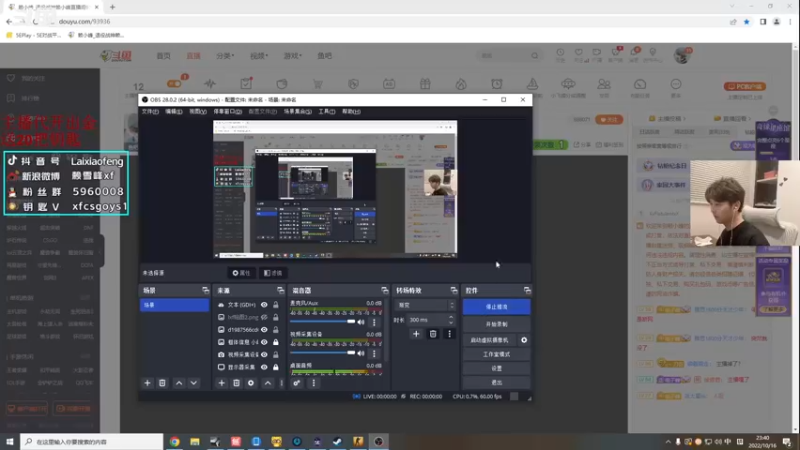The image size is (800, 450).
Task: Open the 帮助(H) menu in OBS
Action: [x=351, y=111]
